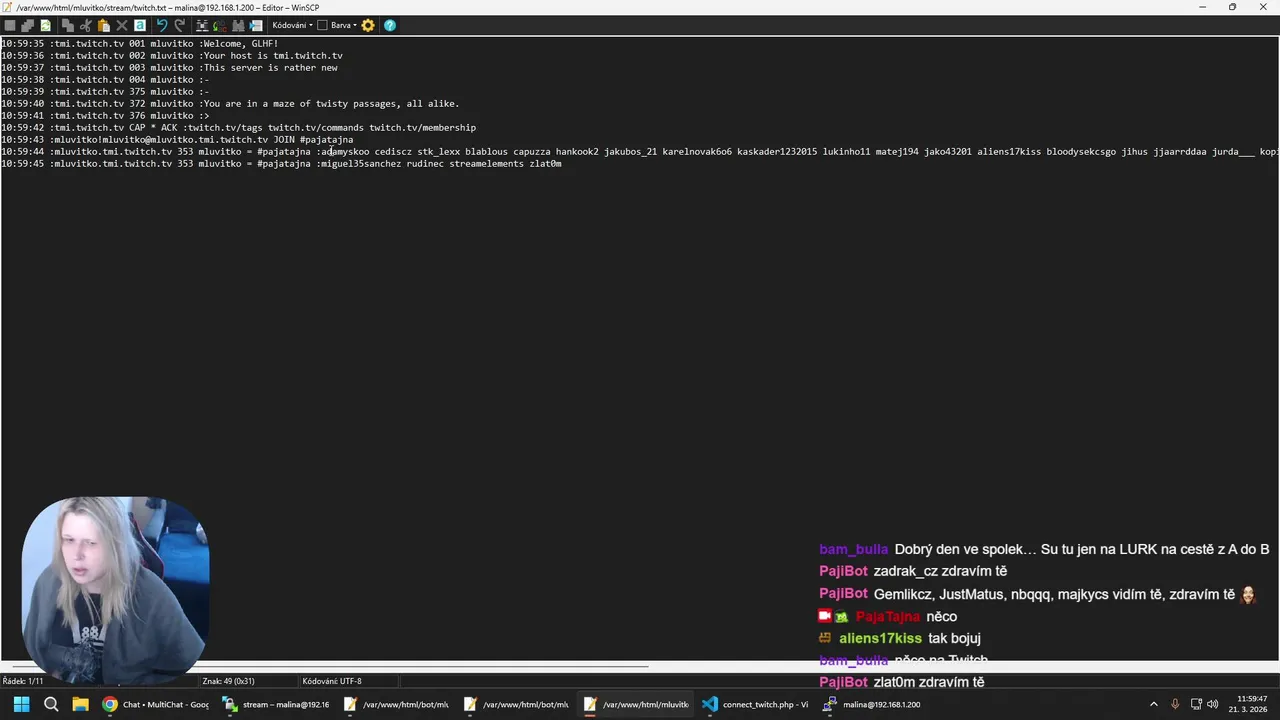The image size is (1280, 720).
Task: Click the color box next to Barva
Action: coord(323,25)
